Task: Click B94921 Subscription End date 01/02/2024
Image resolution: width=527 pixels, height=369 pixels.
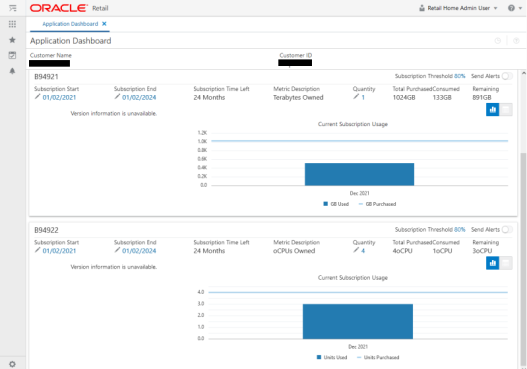Action: [139, 97]
